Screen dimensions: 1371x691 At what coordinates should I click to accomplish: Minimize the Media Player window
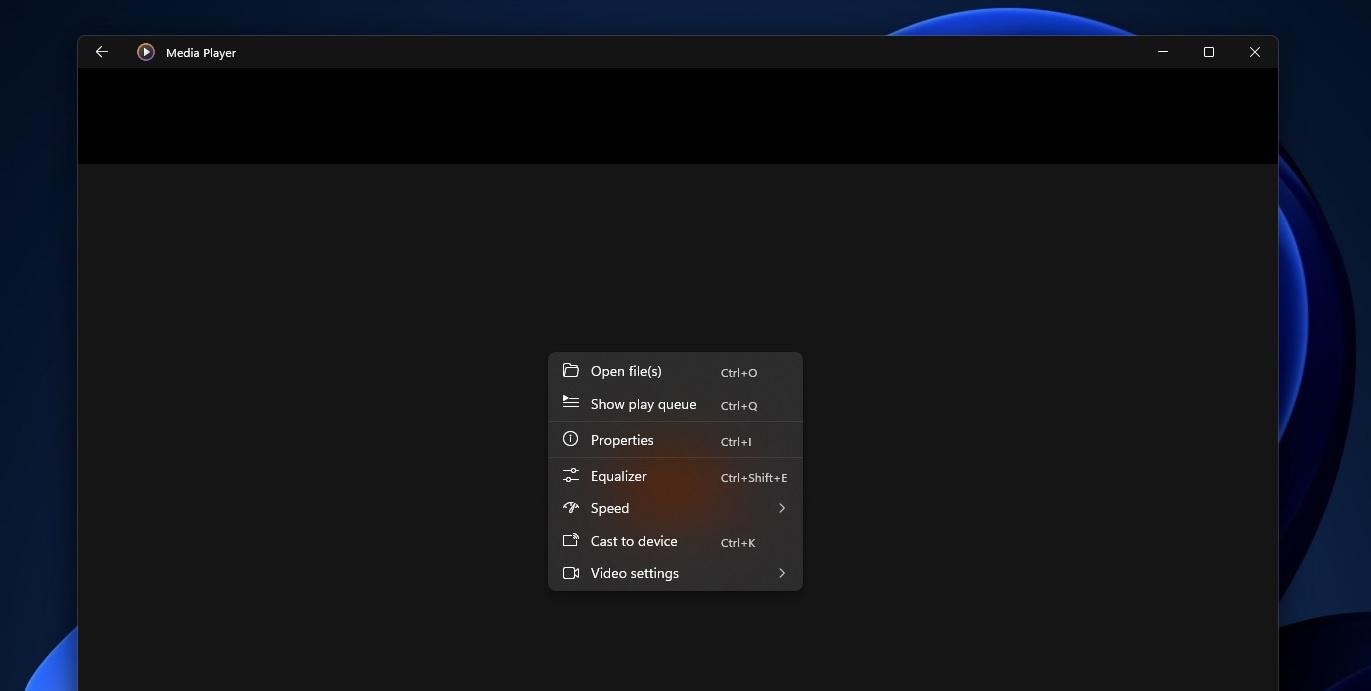click(x=1163, y=52)
